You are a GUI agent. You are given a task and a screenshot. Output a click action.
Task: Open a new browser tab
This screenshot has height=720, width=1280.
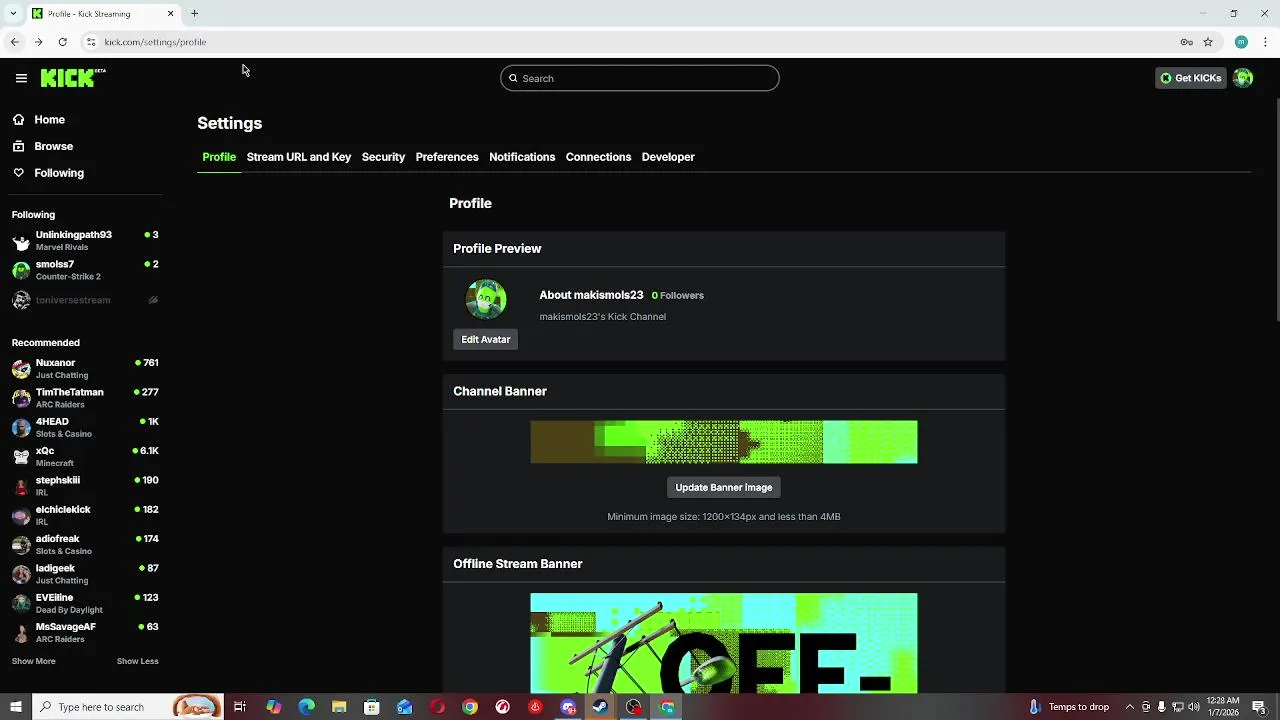pyautogui.click(x=195, y=14)
